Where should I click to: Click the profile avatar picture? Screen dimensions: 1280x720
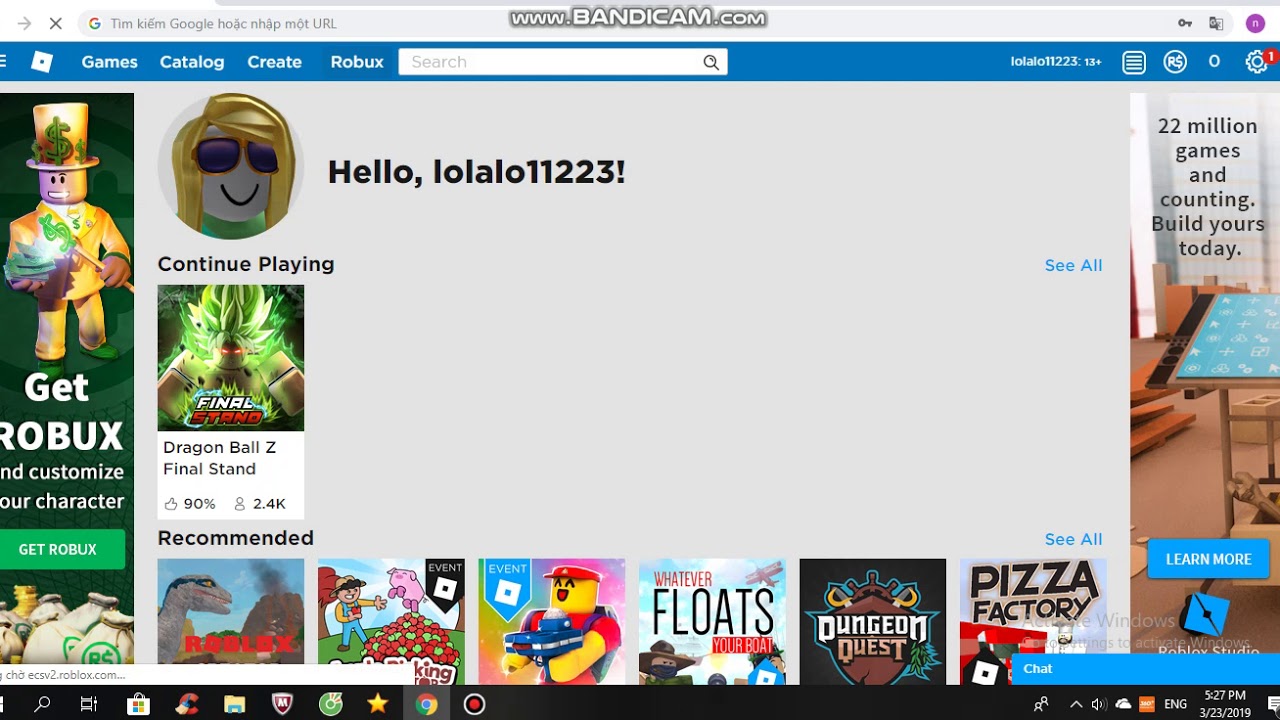(x=231, y=166)
